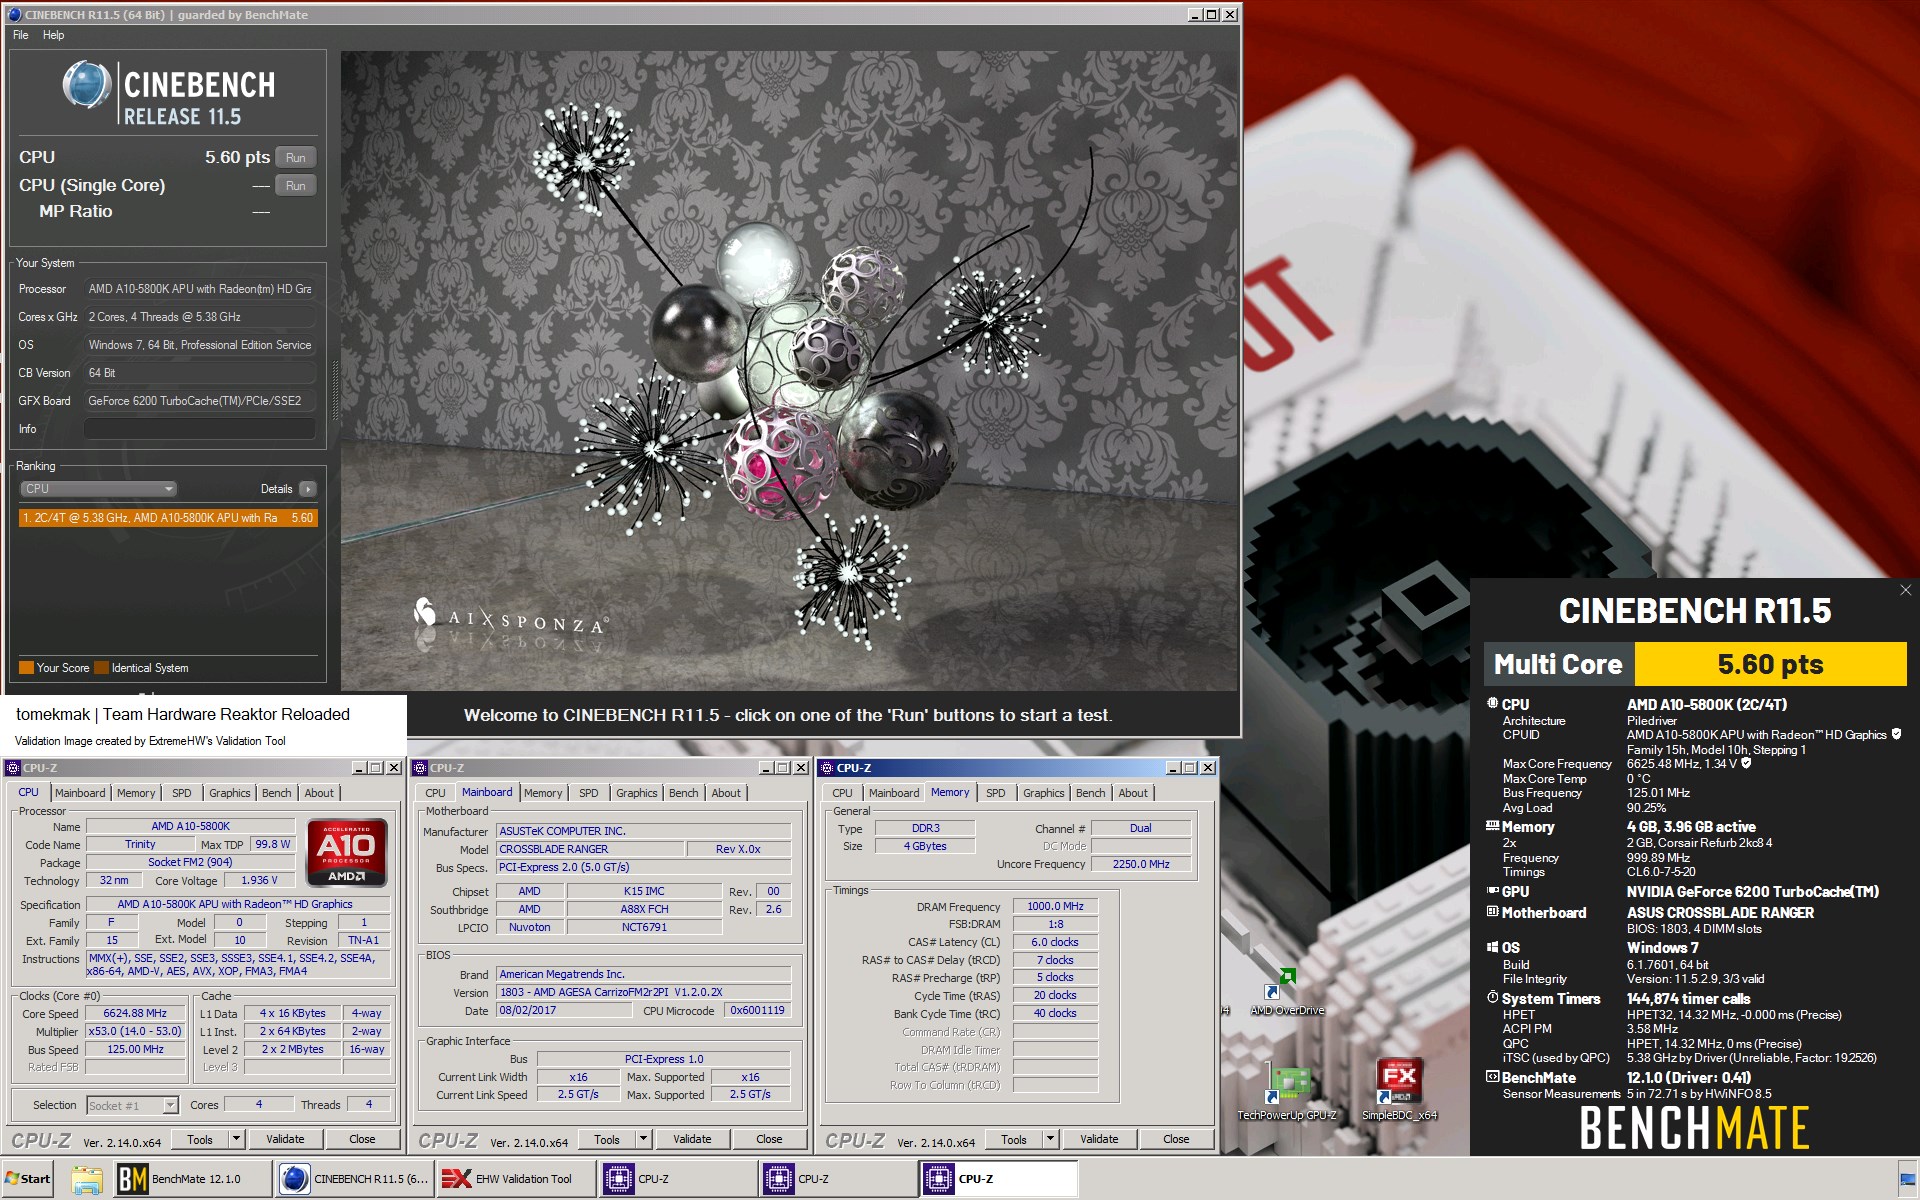Click the BenchMate version section icon
The image size is (1920, 1200).
(1492, 1077)
